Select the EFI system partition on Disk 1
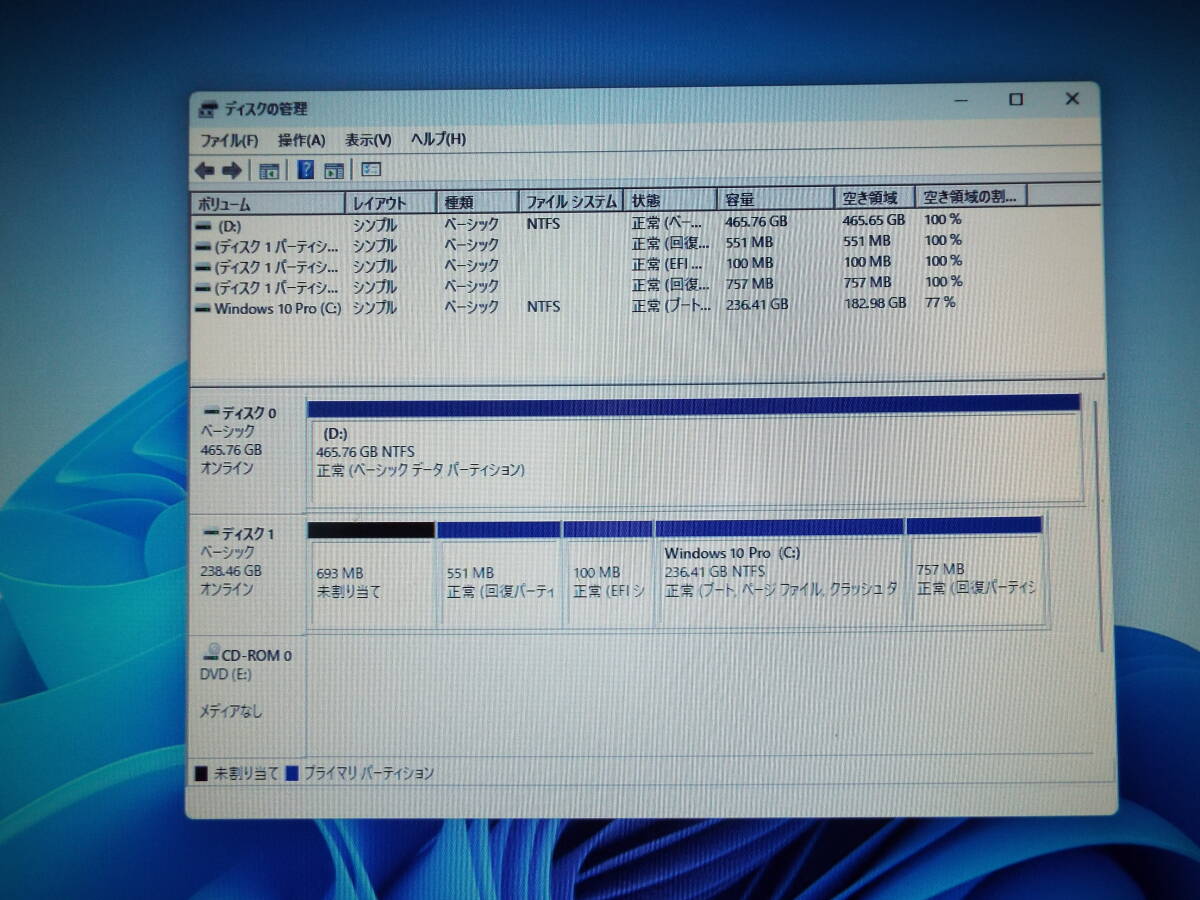The height and width of the screenshot is (900, 1200). (x=608, y=575)
